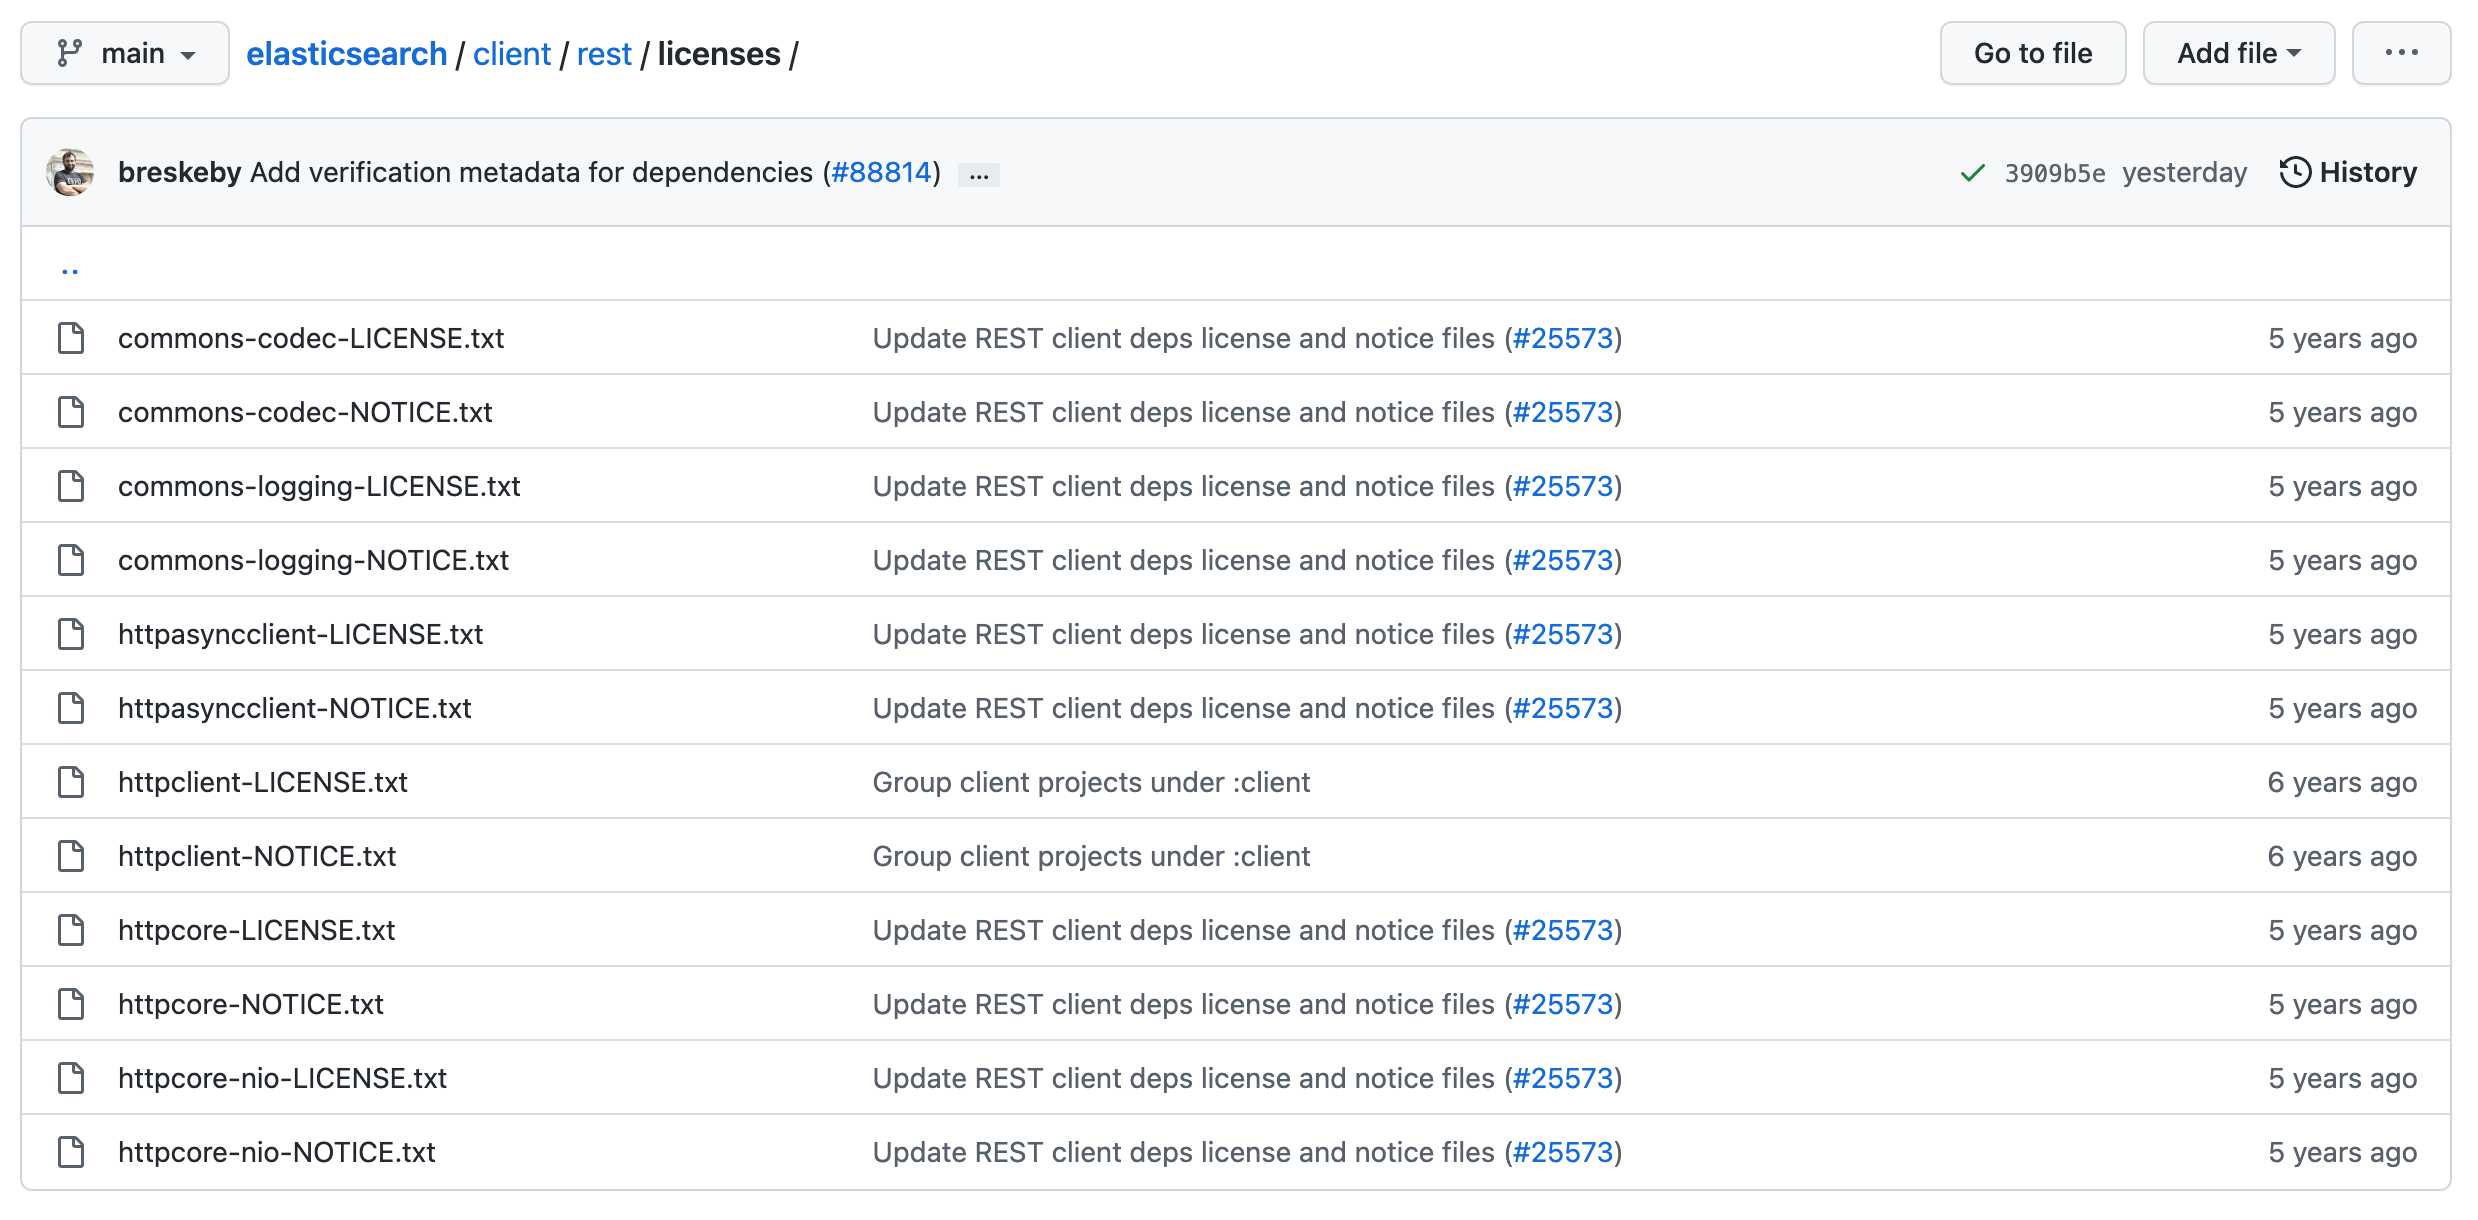This screenshot has width=2478, height=1220.
Task: Click the file icon beside commons-codec-LICENSE.txt
Action: pos(71,338)
